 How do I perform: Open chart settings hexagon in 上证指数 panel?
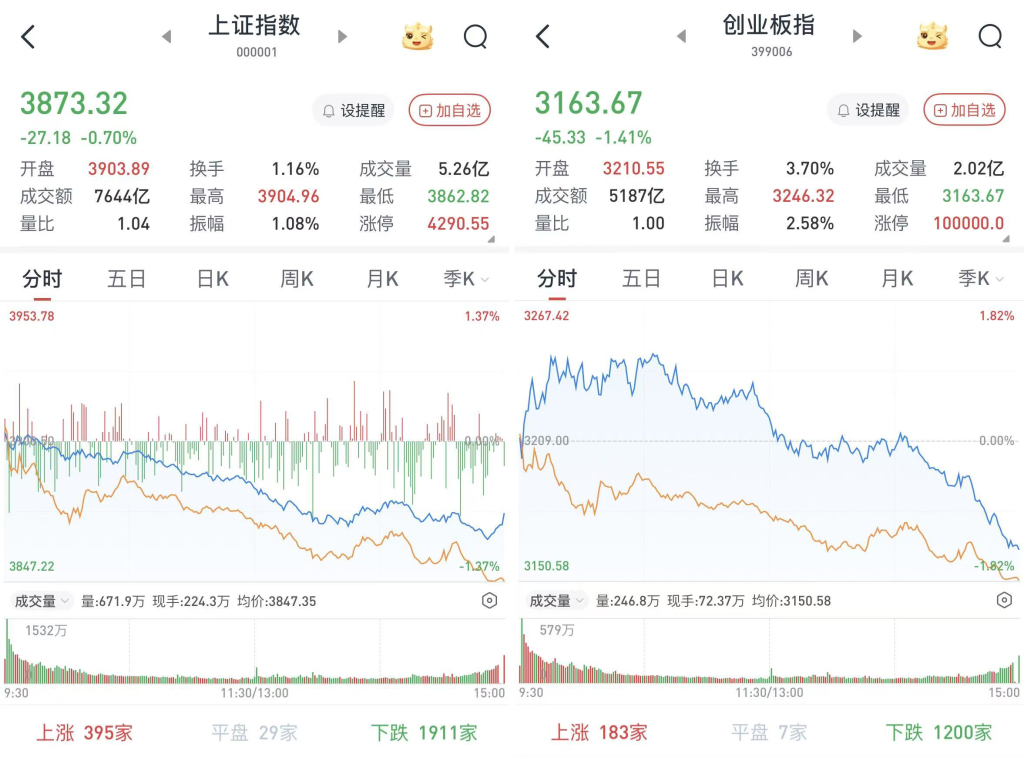[489, 601]
